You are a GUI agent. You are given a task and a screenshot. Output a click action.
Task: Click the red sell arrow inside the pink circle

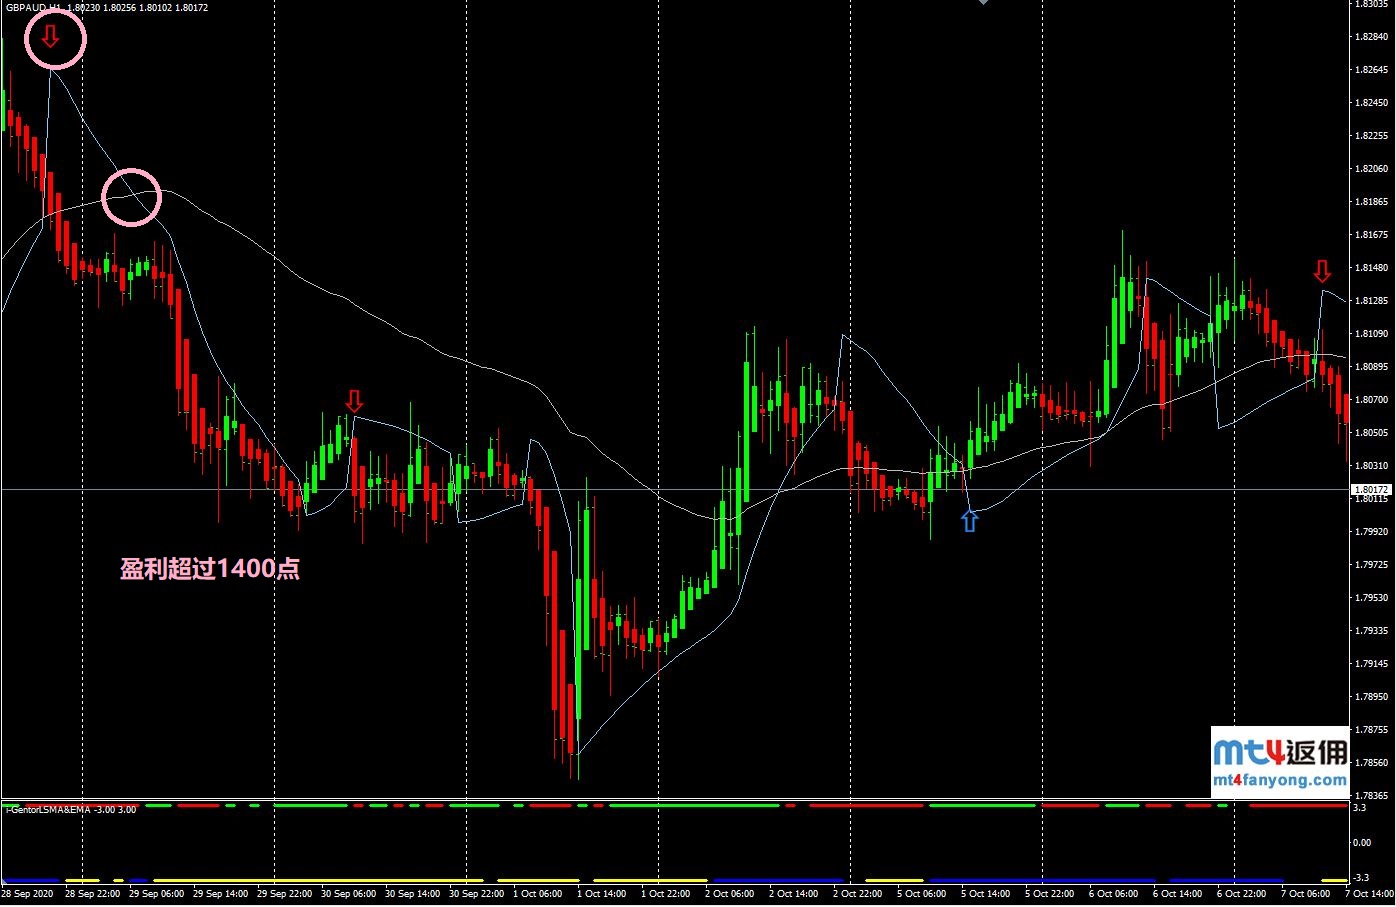pyautogui.click(x=50, y=38)
